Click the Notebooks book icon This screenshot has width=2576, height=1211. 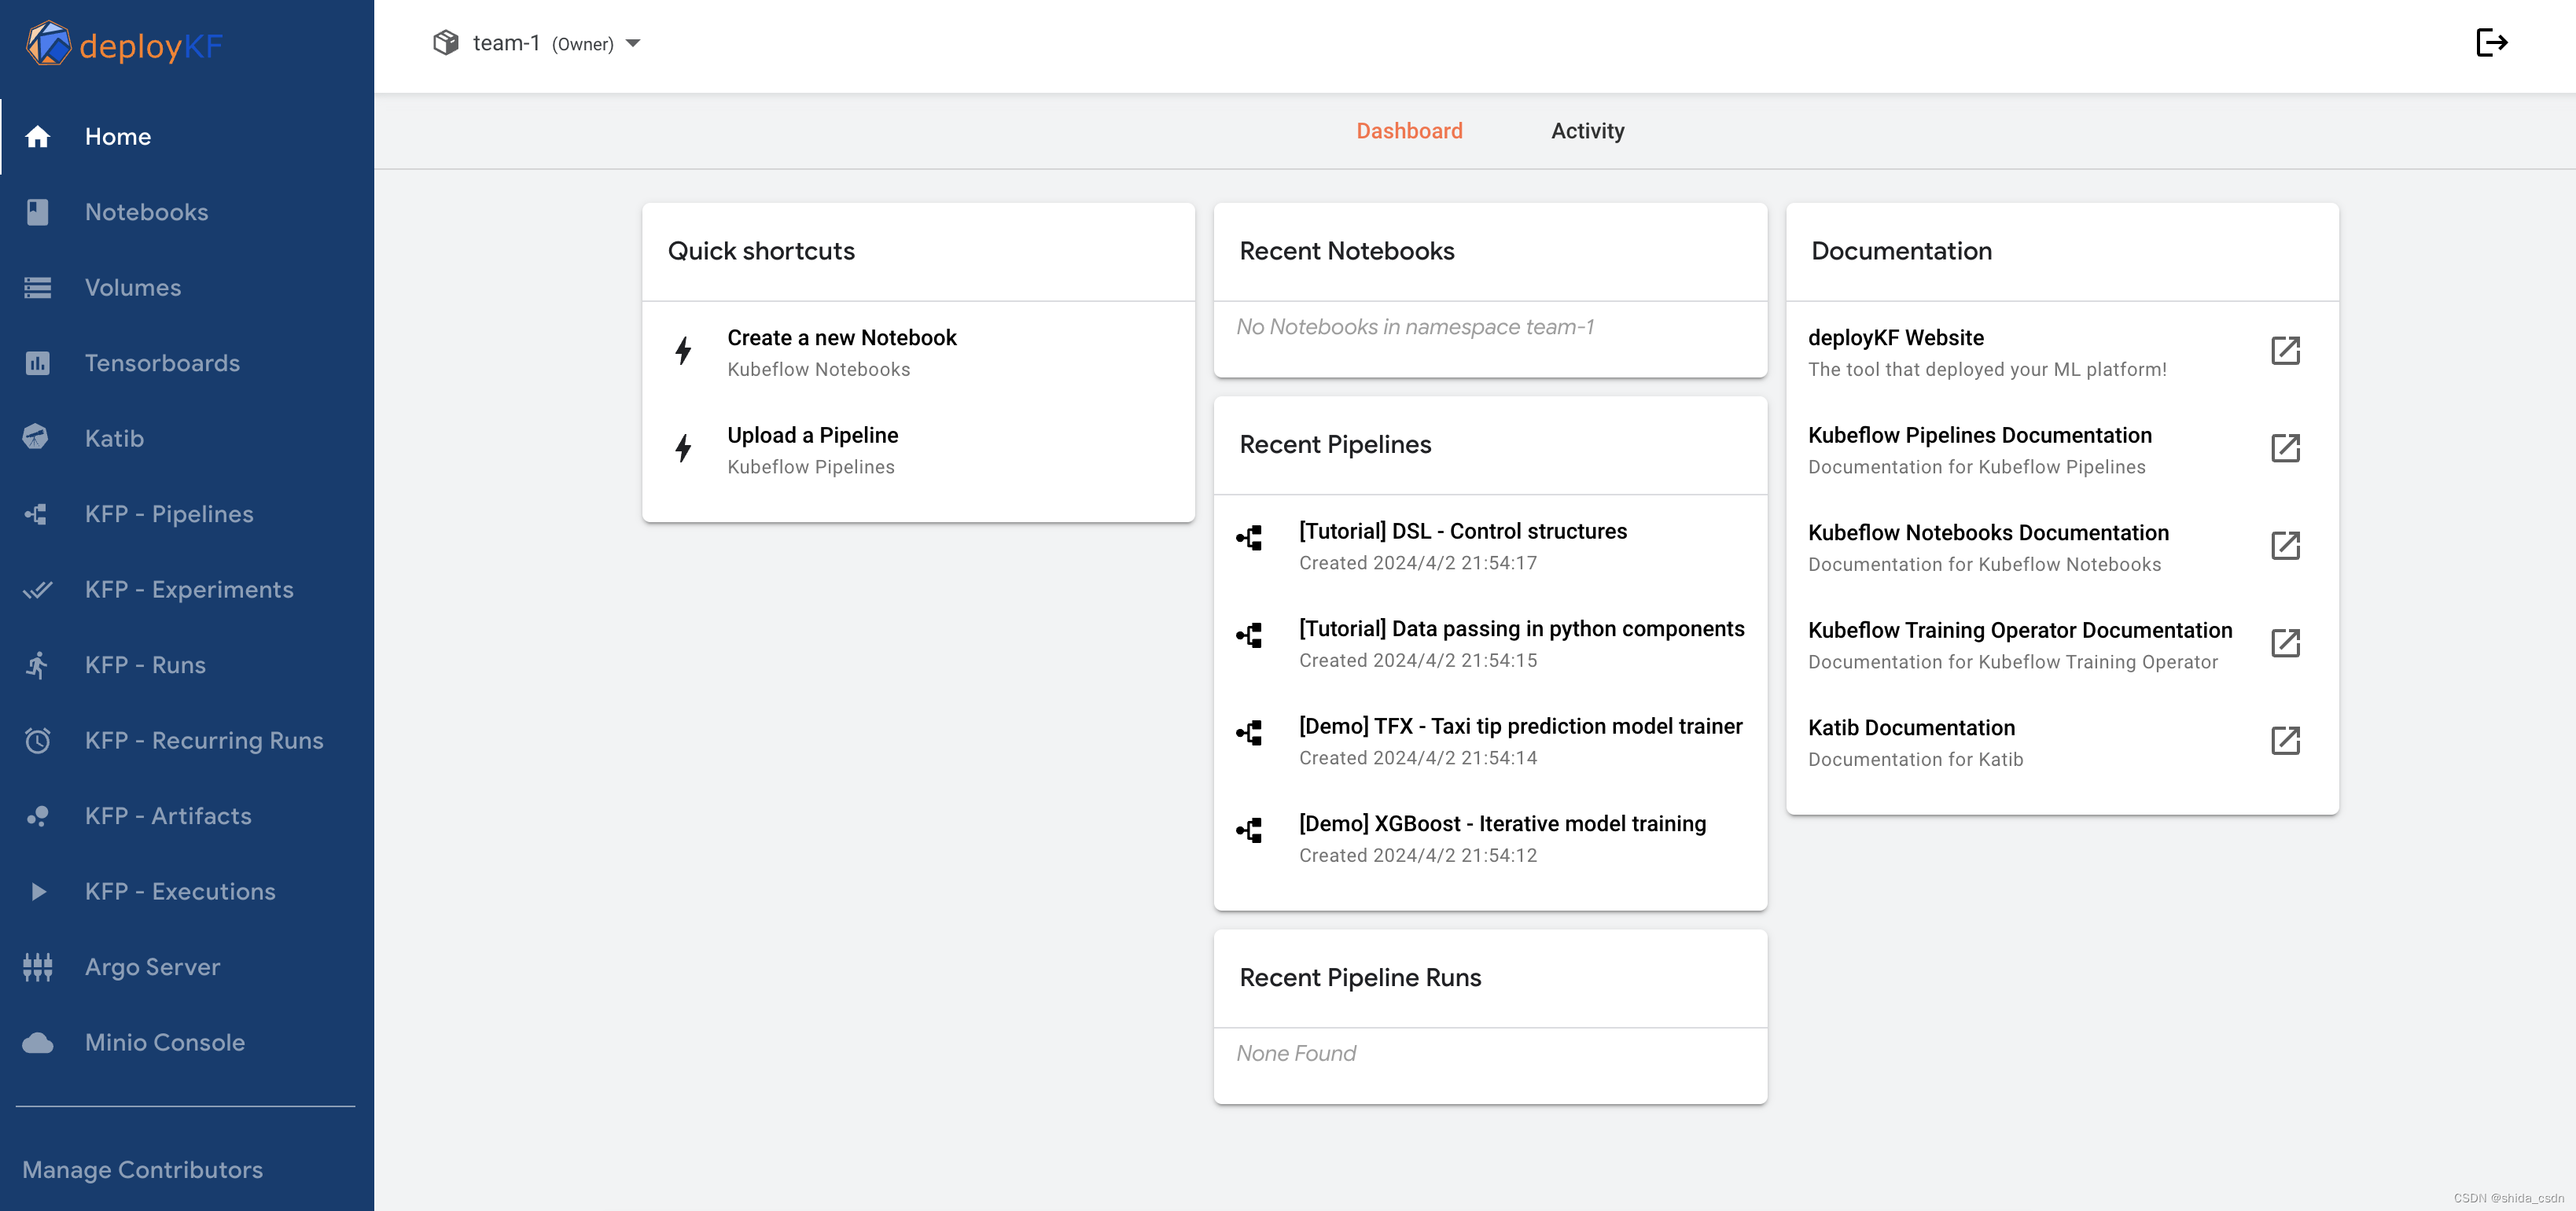pyautogui.click(x=38, y=212)
